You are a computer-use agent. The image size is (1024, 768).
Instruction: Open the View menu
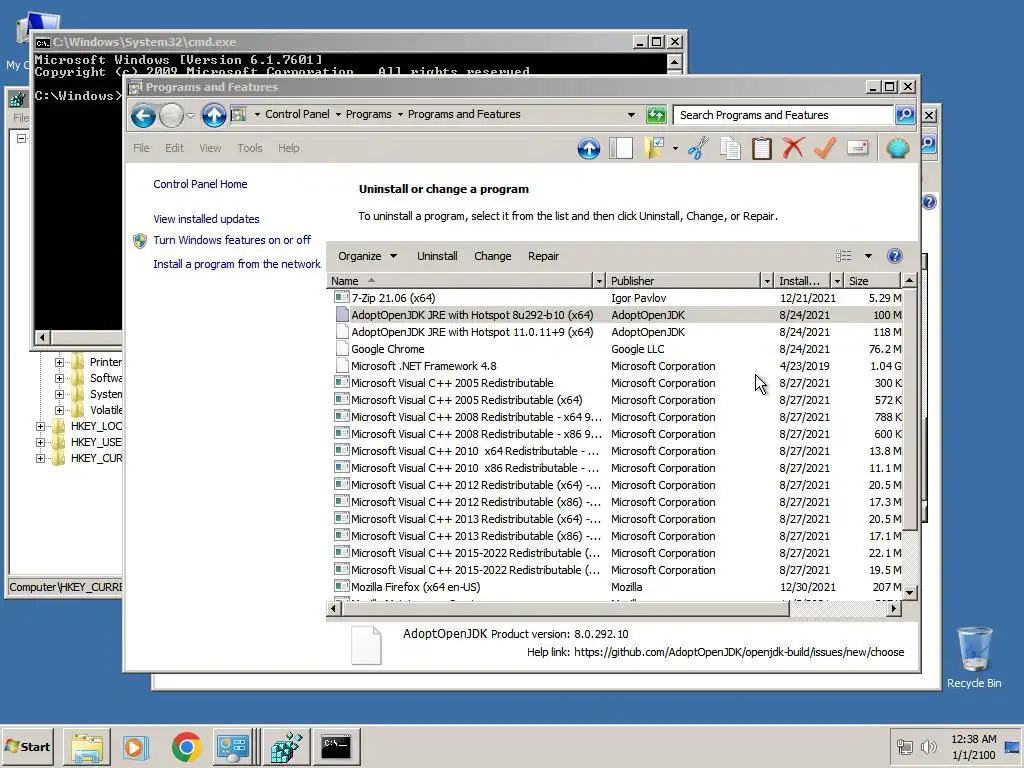[210, 148]
